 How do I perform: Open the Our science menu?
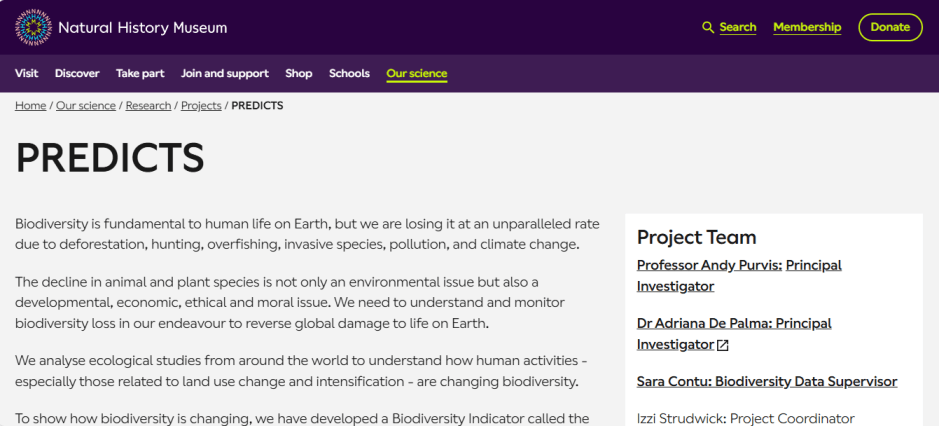point(416,73)
